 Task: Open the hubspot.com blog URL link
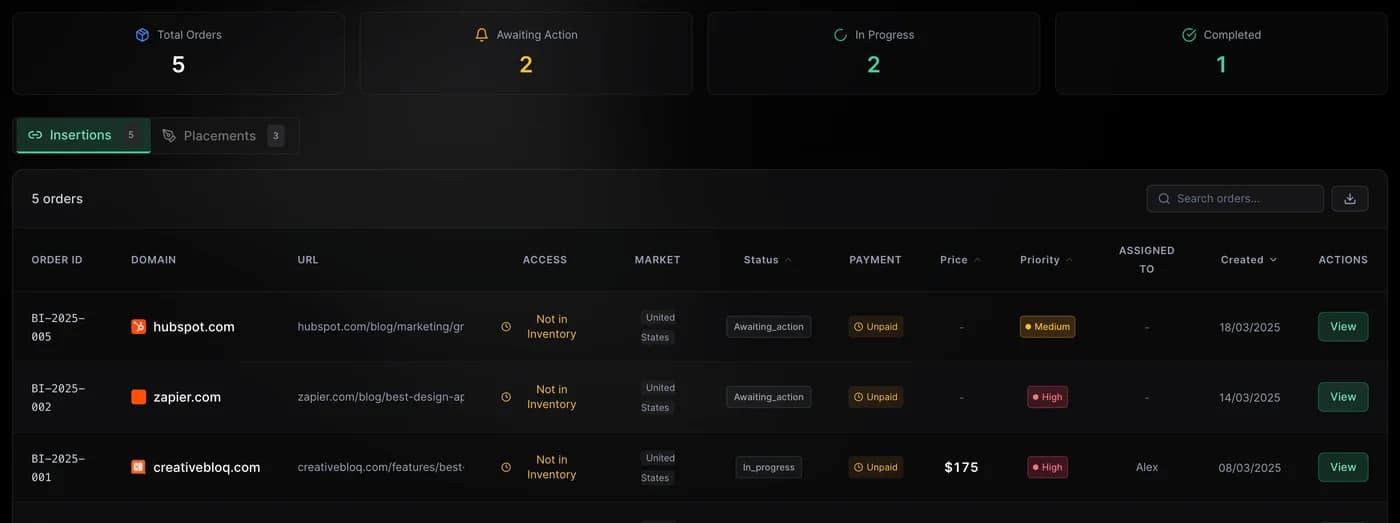(x=380, y=327)
